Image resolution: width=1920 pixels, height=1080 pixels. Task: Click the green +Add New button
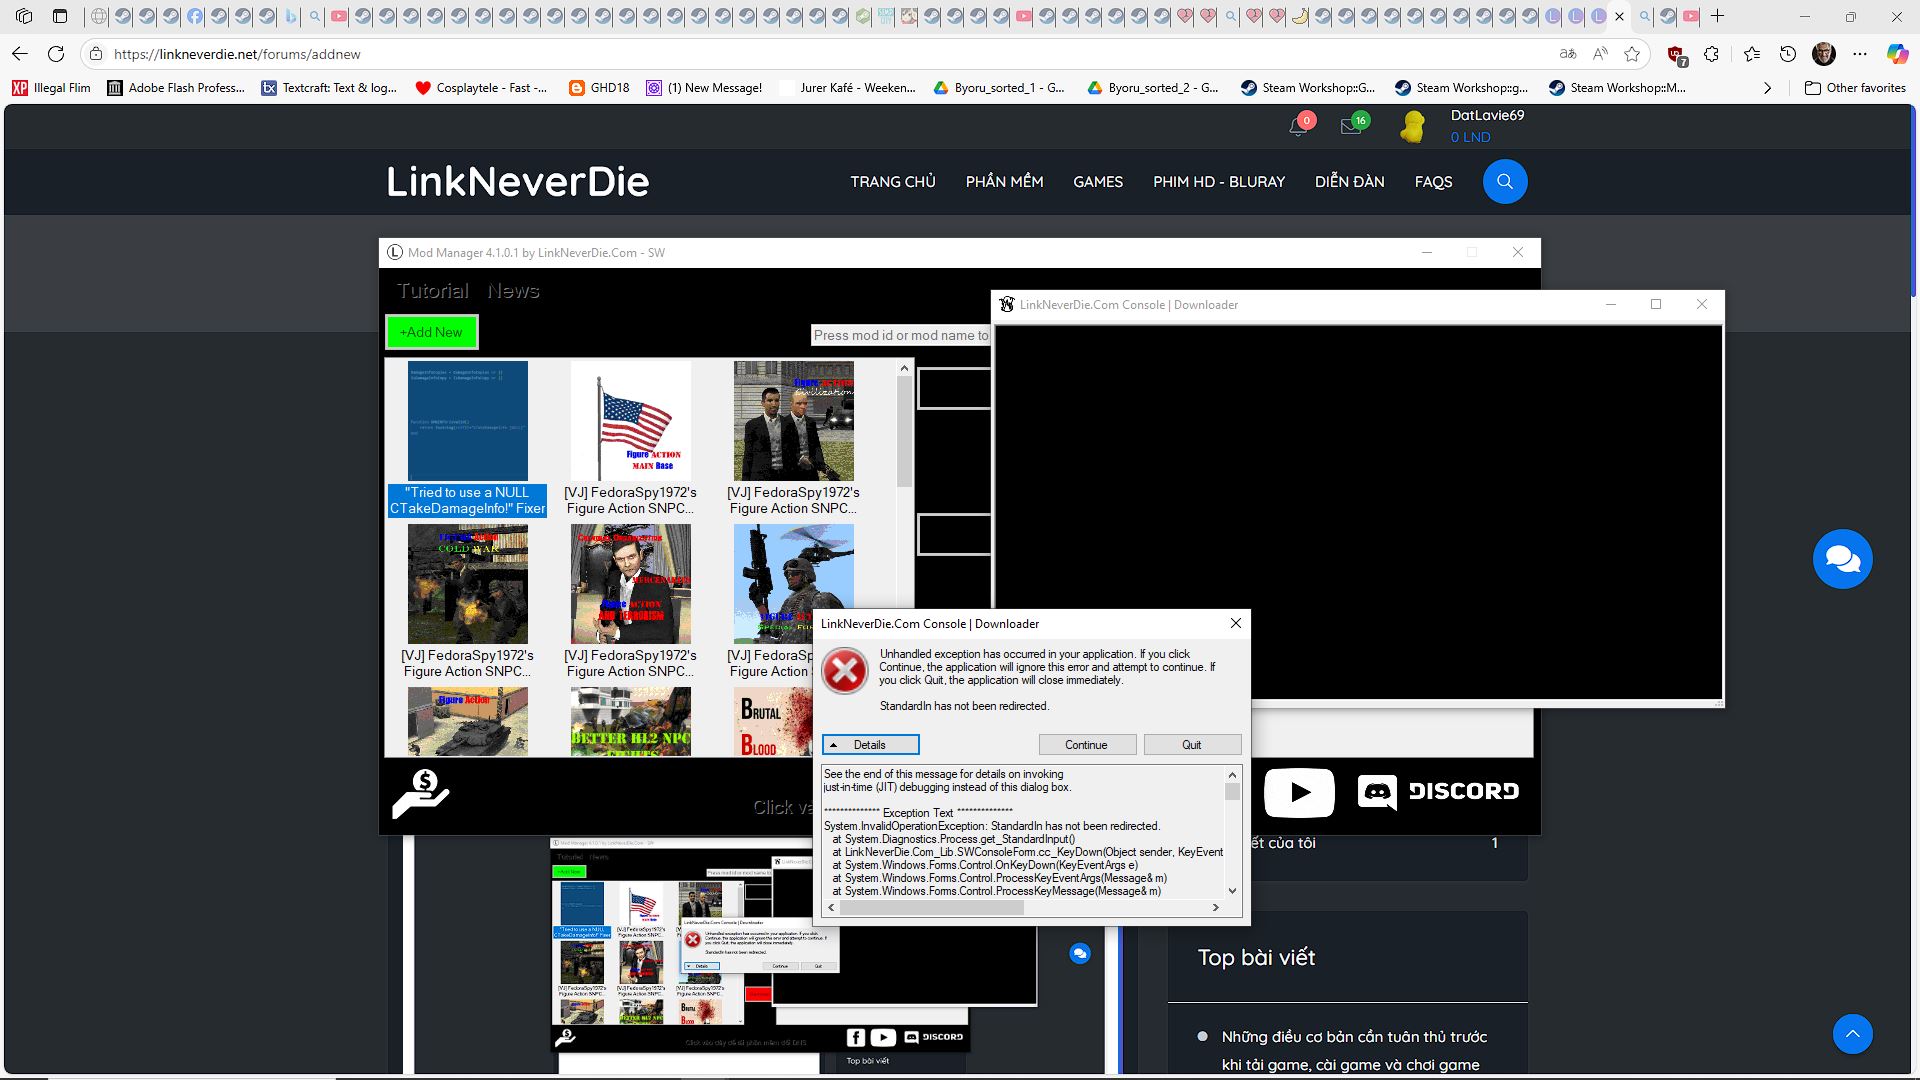tap(431, 331)
